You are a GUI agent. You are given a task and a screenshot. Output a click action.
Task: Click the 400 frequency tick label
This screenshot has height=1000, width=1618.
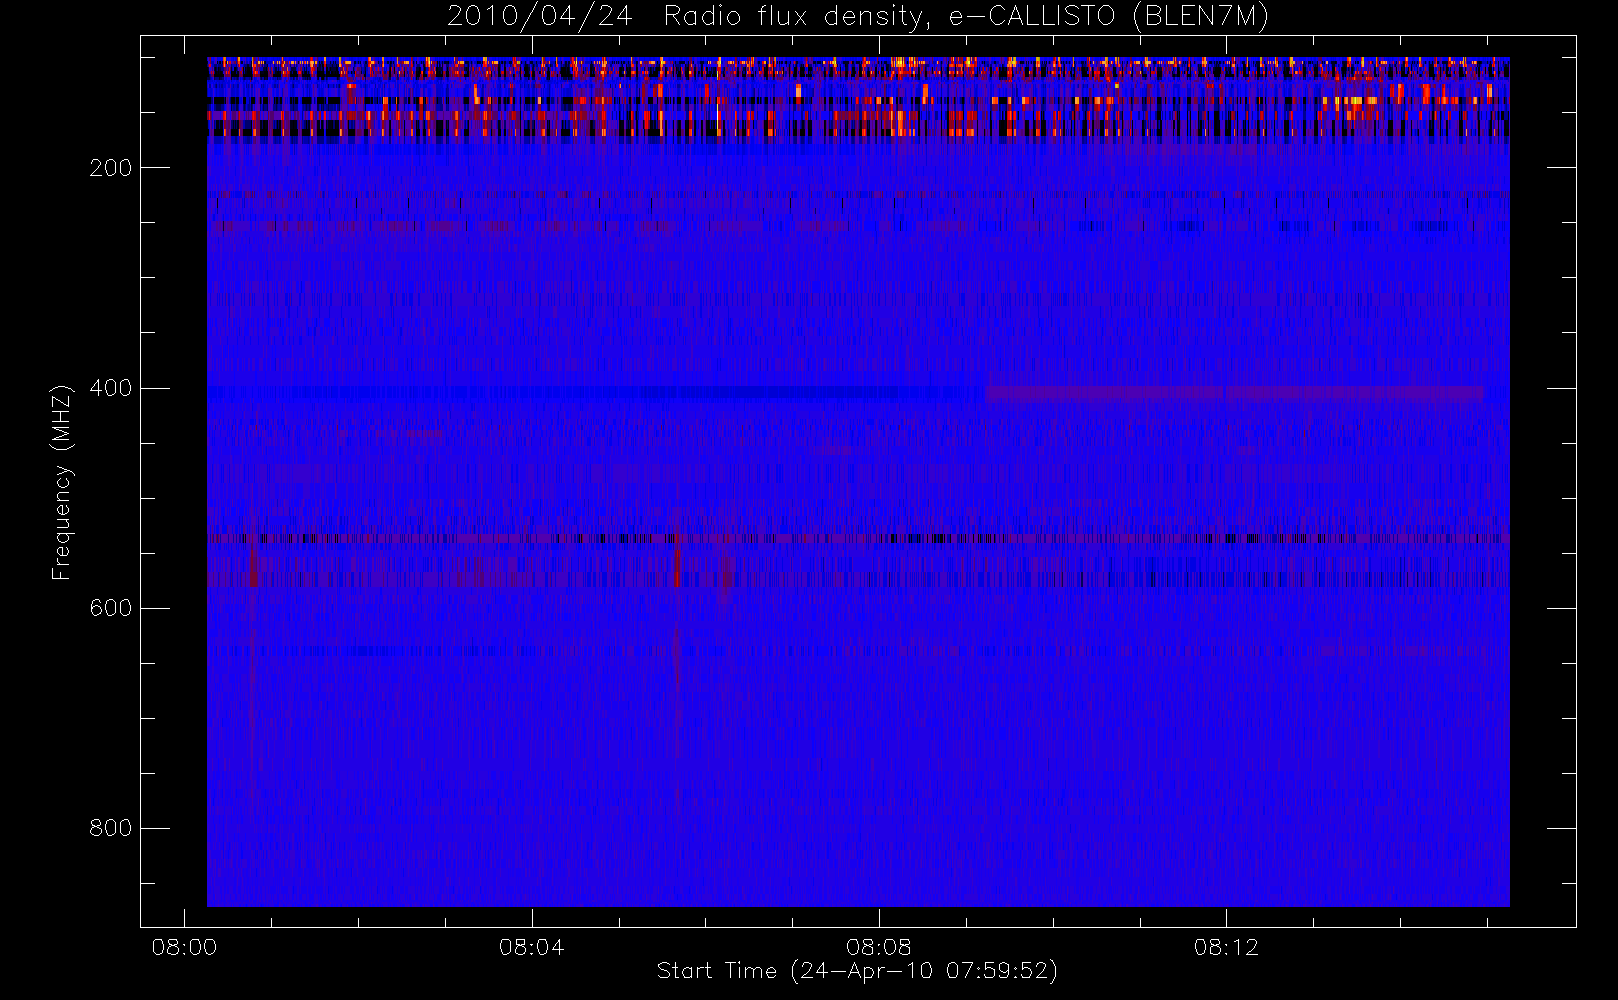point(110,388)
